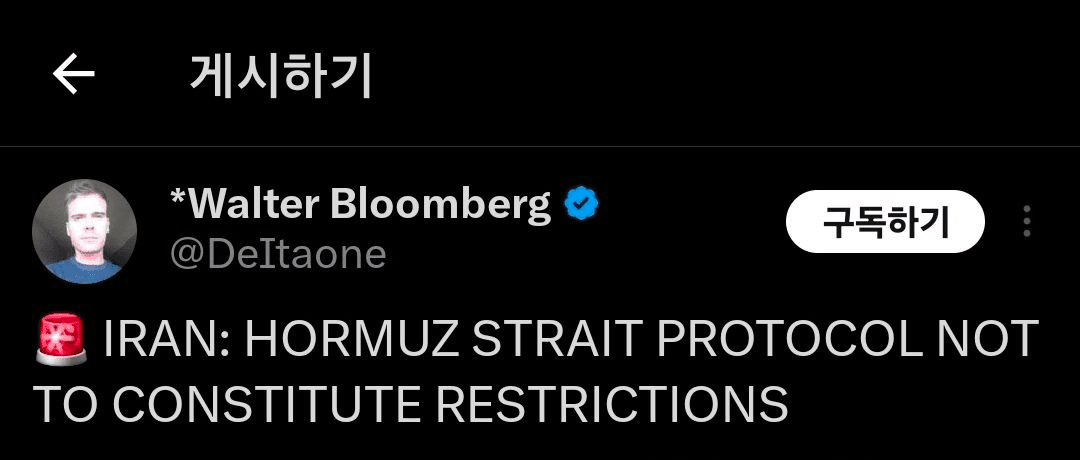This screenshot has height=460, width=1080.
Task: Click the @DeItaone handle
Action: click(277, 254)
